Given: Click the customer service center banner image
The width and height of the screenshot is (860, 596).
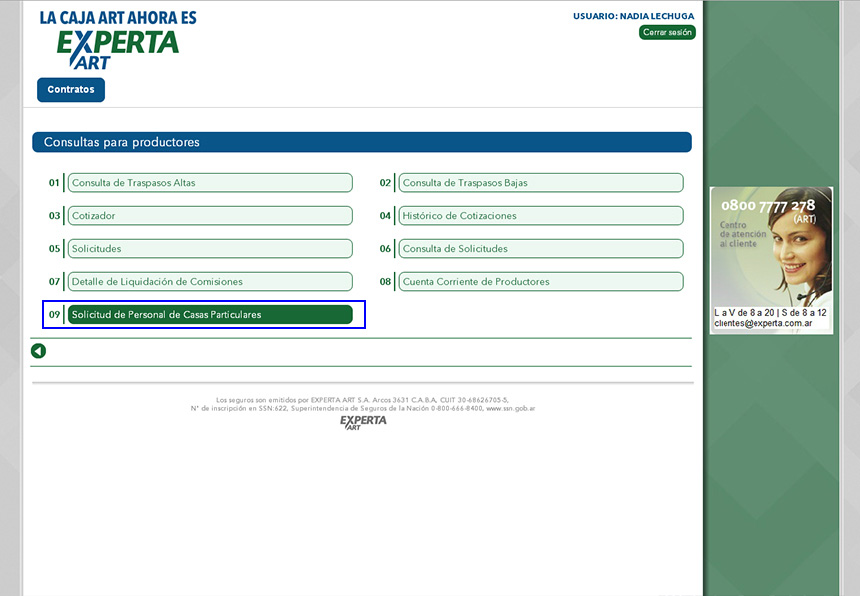Looking at the screenshot, I should [771, 260].
